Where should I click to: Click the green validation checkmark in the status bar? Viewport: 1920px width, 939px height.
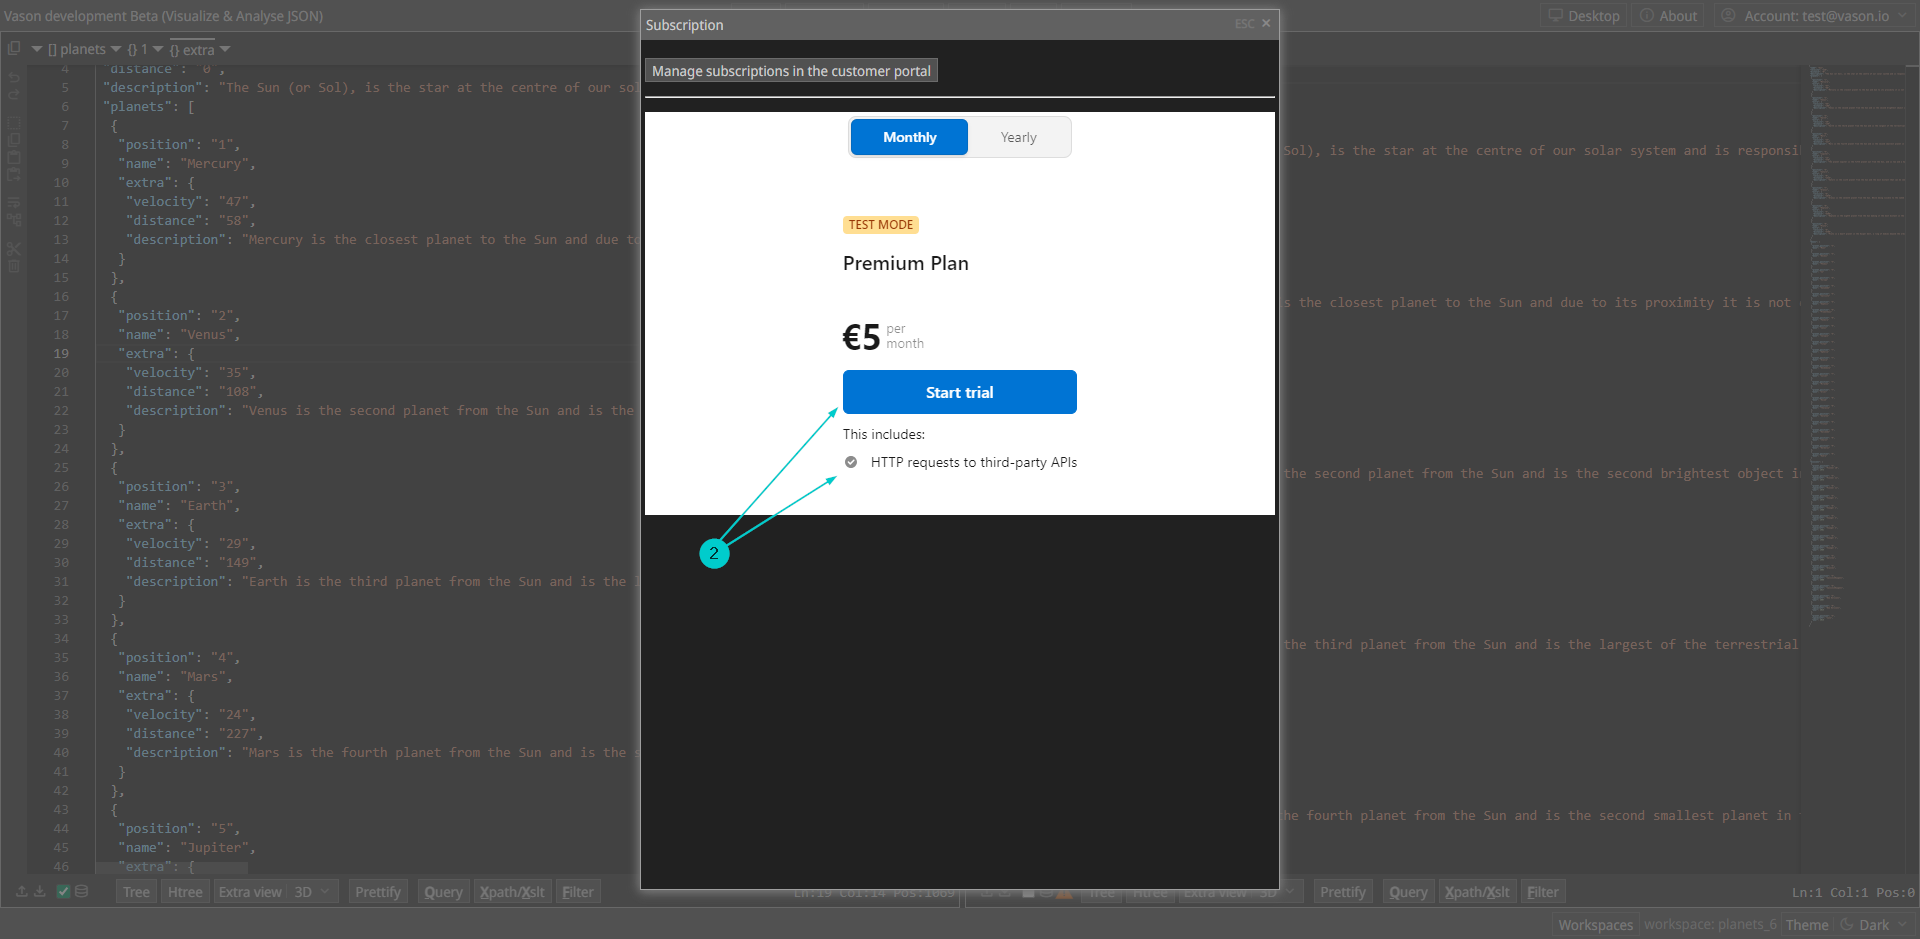pyautogui.click(x=63, y=890)
